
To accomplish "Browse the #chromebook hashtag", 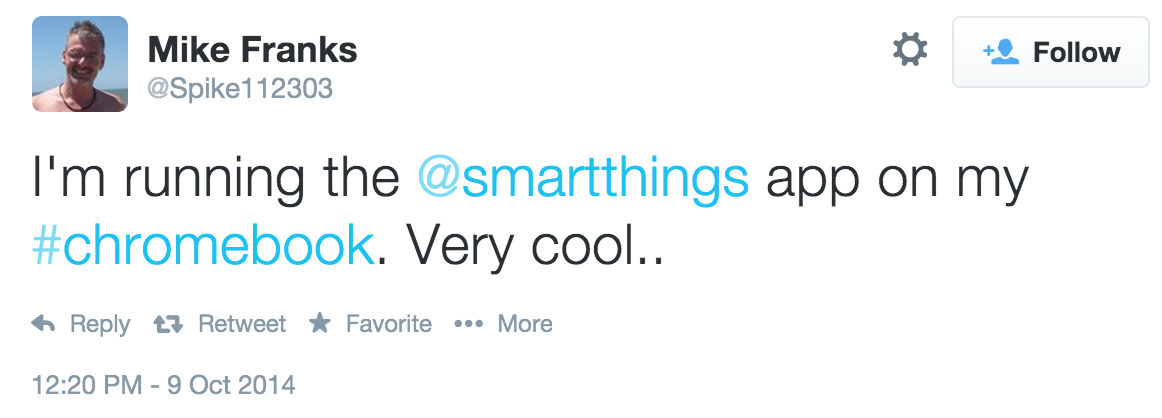I will [203, 246].
